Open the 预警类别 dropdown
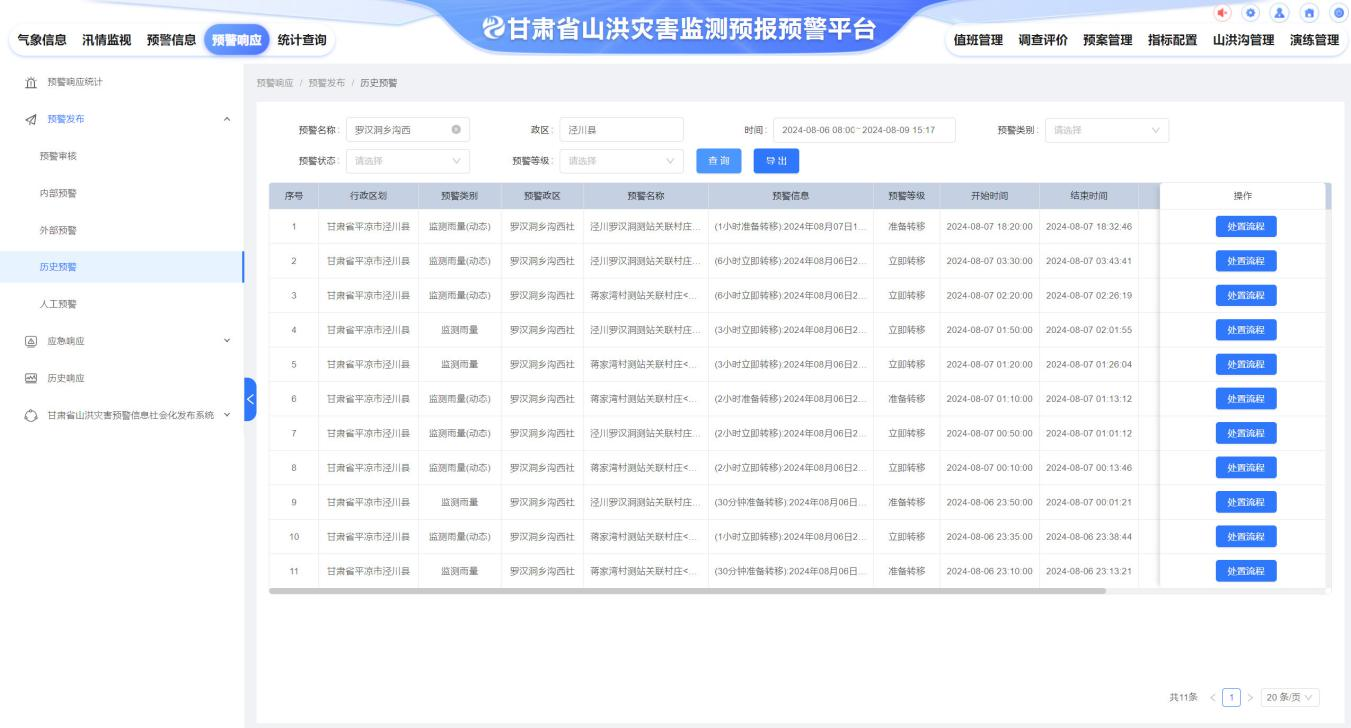The width and height of the screenshot is (1351, 728). point(1106,130)
